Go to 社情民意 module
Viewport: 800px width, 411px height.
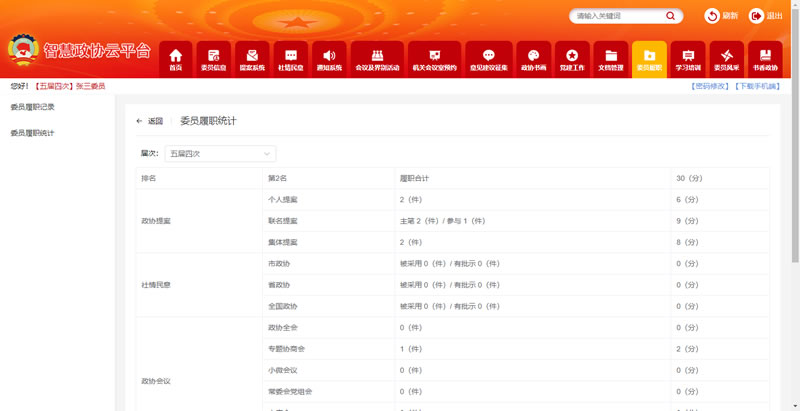(291, 59)
